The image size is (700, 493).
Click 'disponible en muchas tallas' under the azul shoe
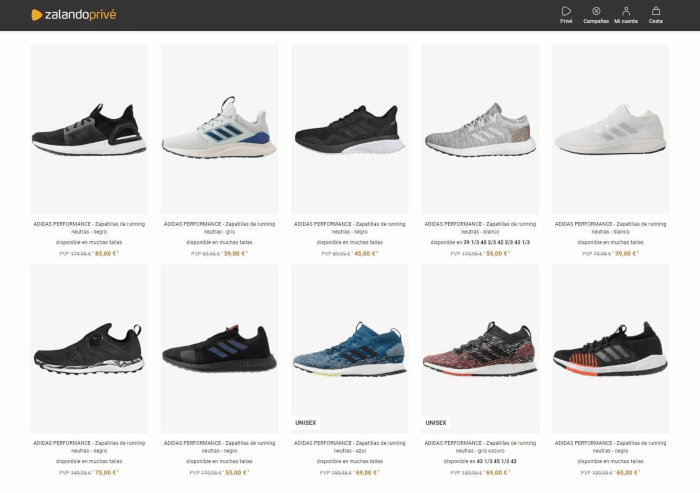click(x=350, y=461)
